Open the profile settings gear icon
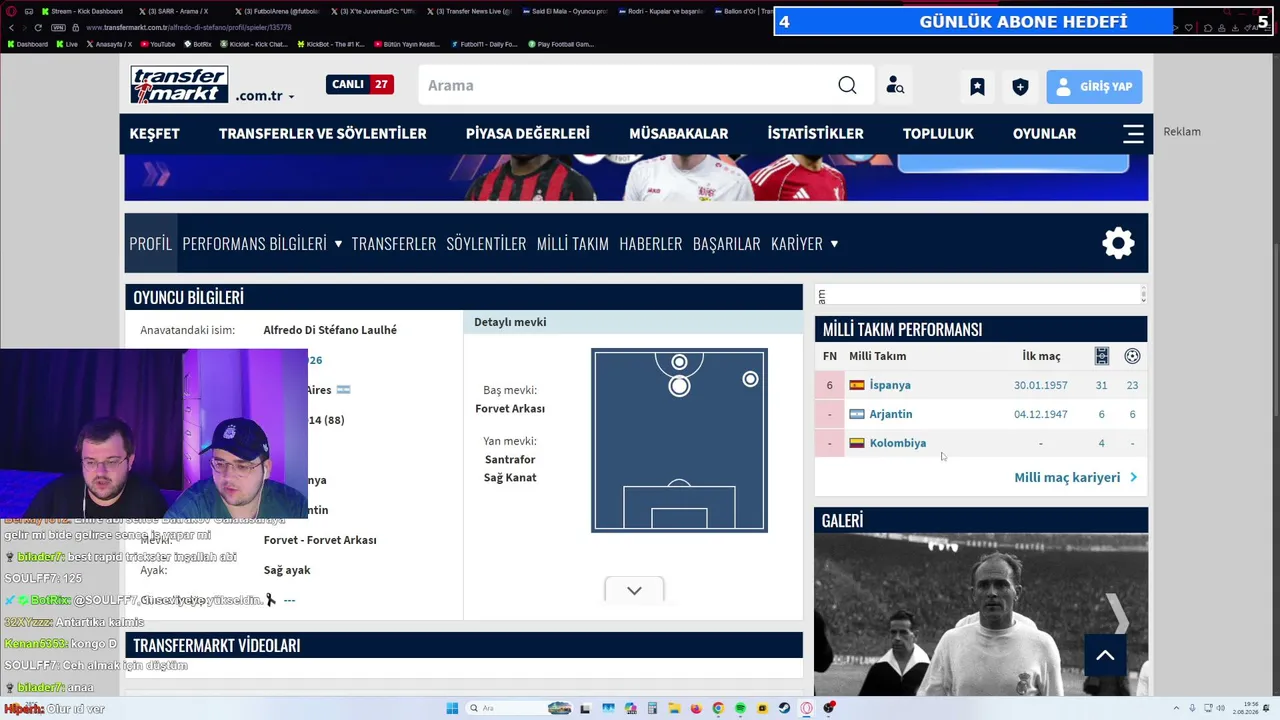Image resolution: width=1280 pixels, height=720 pixels. point(1118,243)
